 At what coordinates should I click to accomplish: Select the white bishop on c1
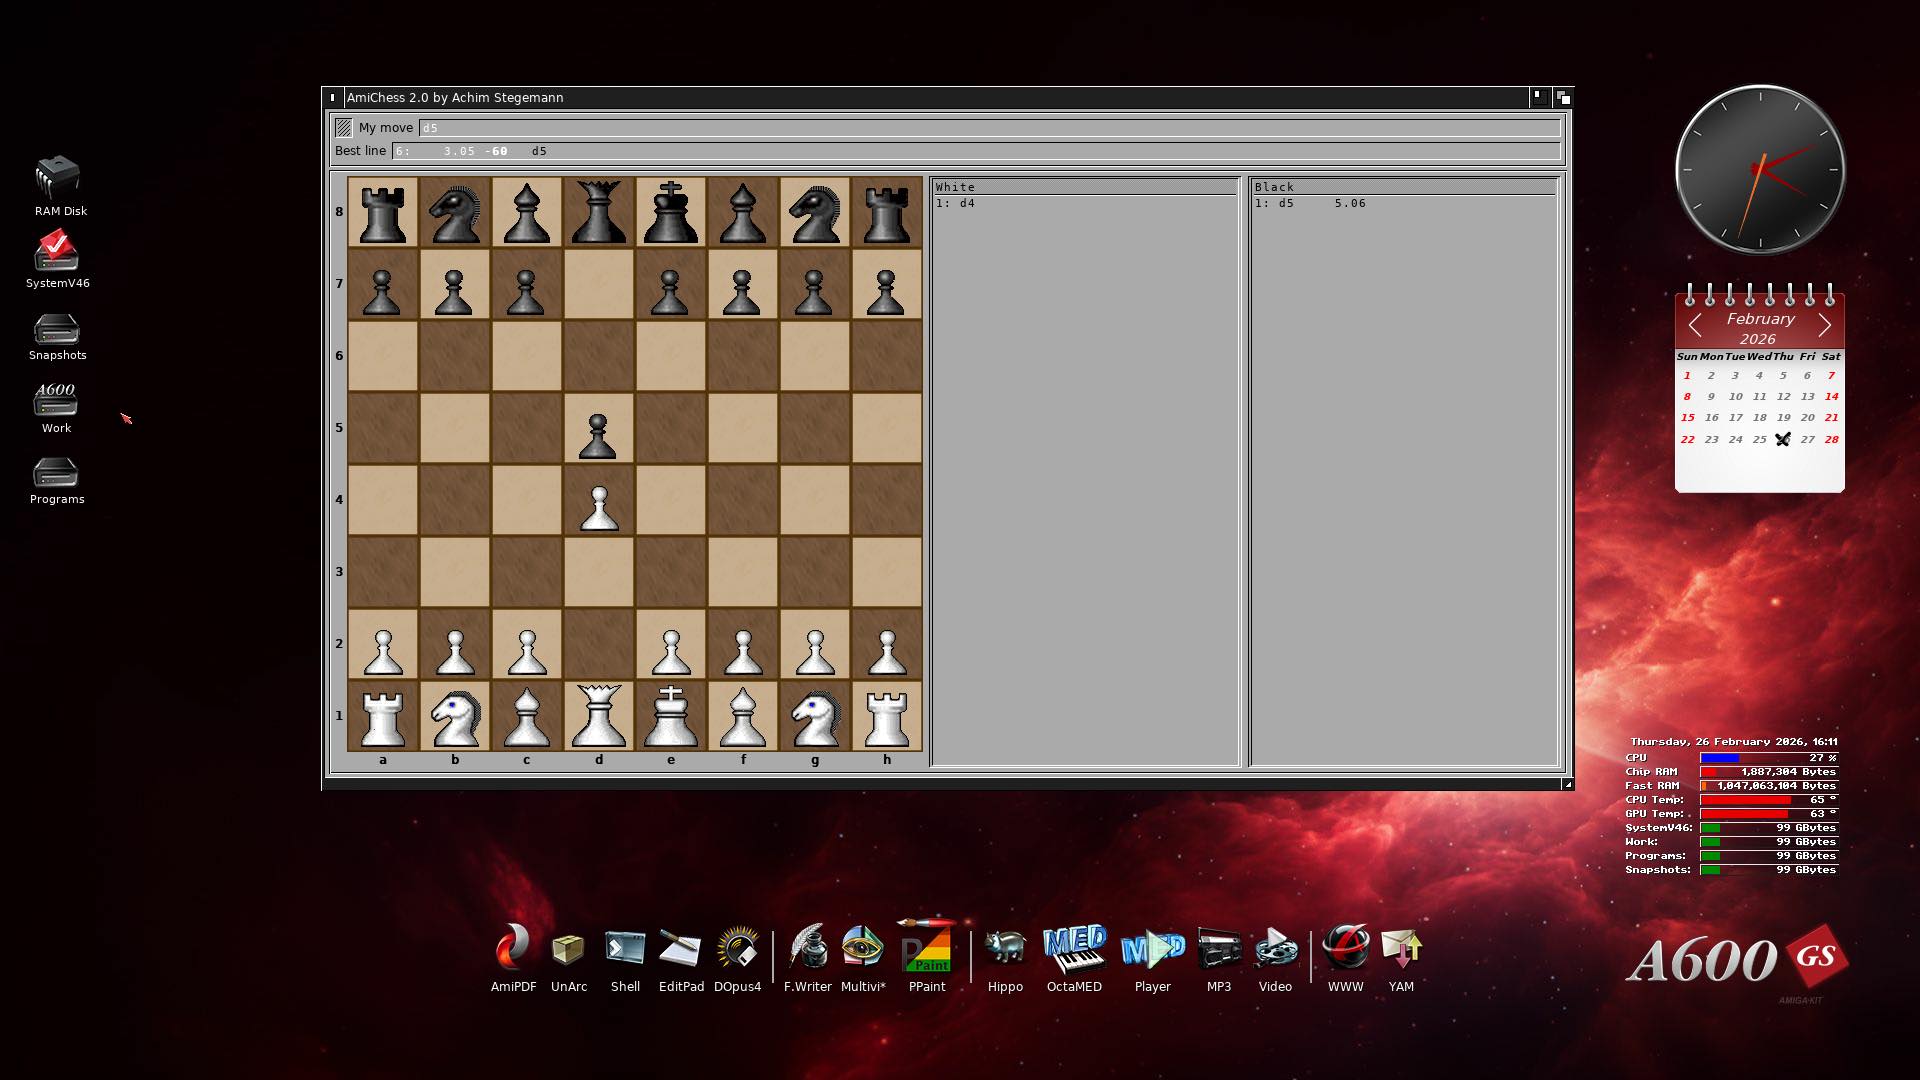click(x=526, y=716)
